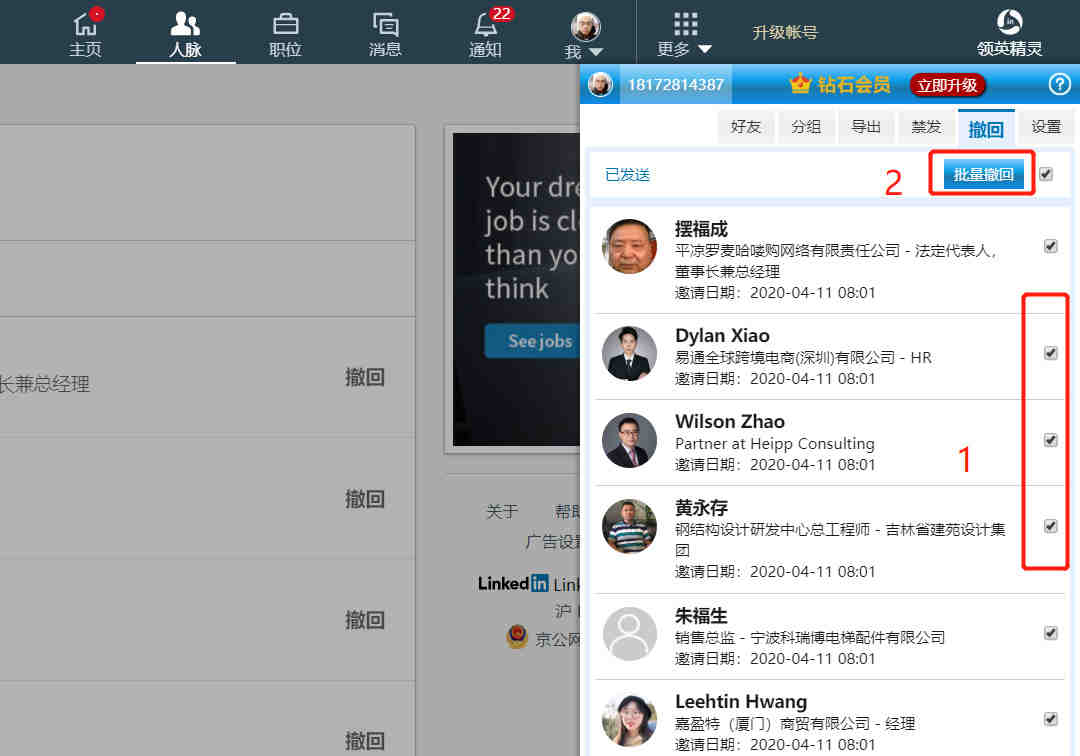Click the name 朱福生

coord(701,616)
